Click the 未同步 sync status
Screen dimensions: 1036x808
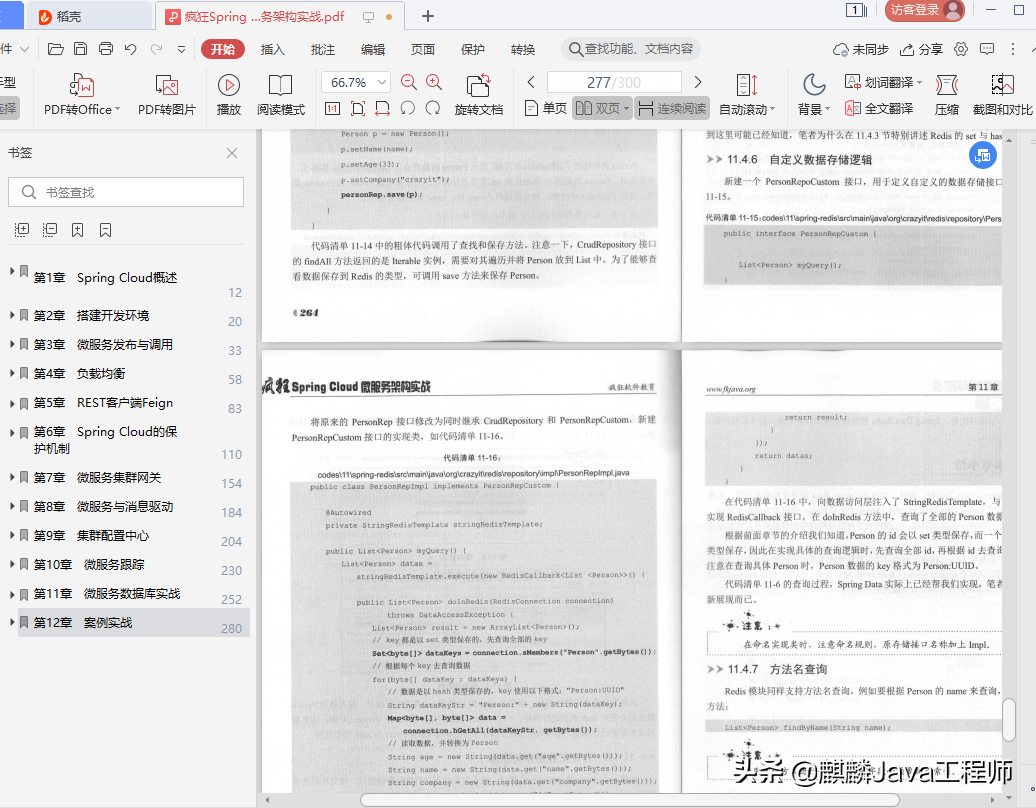click(x=861, y=50)
